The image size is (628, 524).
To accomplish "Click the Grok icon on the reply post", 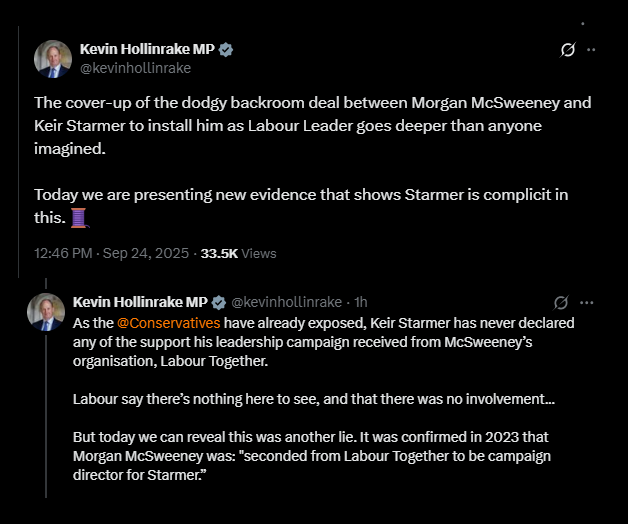I will pos(561,302).
